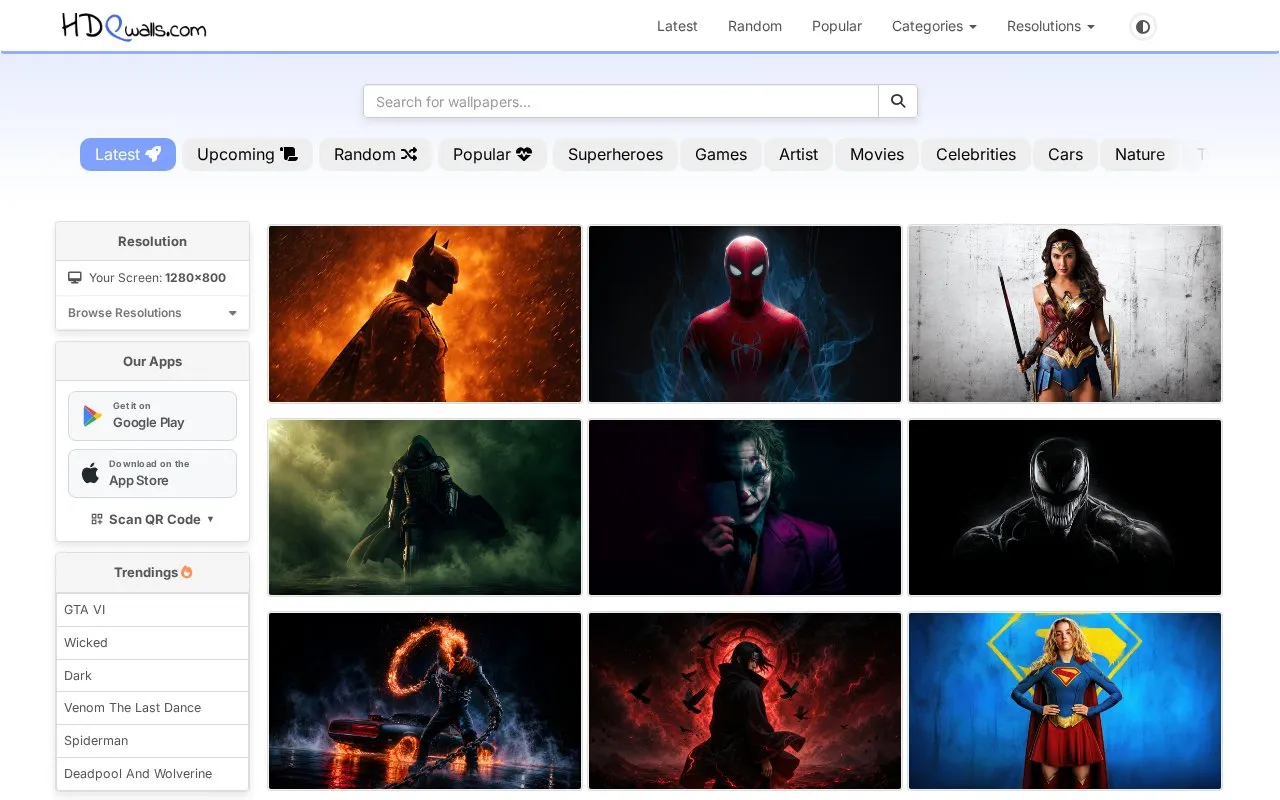Browse the Cars category
Viewport: 1280px width, 800px height.
point(1065,154)
